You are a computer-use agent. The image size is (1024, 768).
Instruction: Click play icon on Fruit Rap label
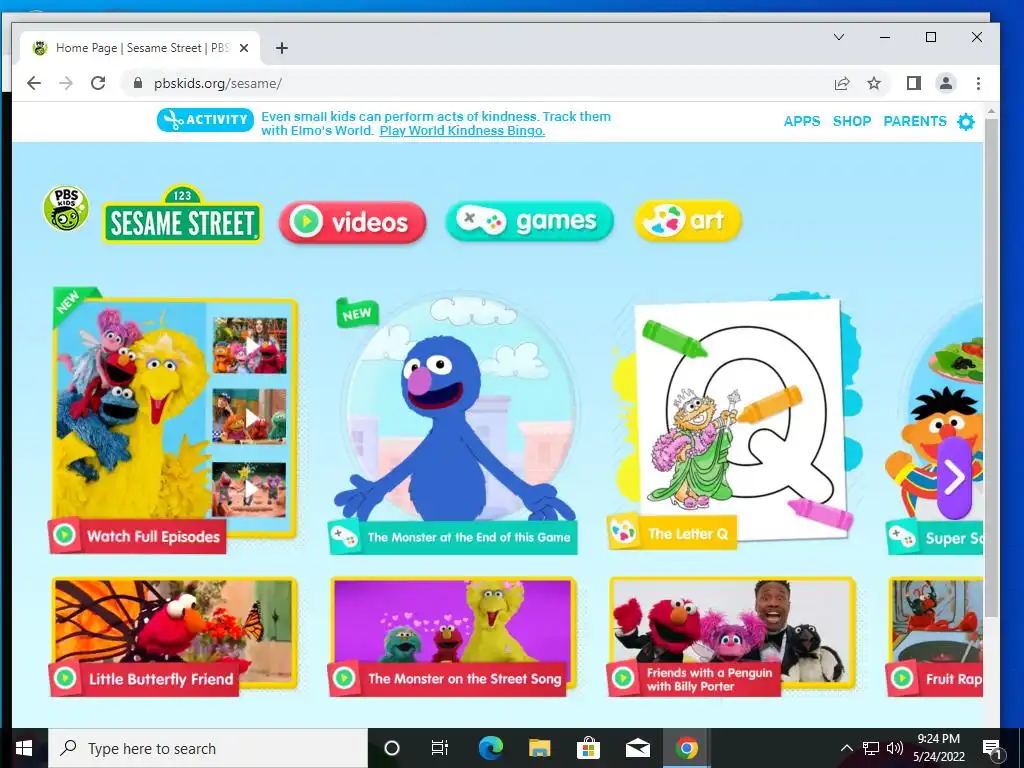pyautogui.click(x=903, y=679)
